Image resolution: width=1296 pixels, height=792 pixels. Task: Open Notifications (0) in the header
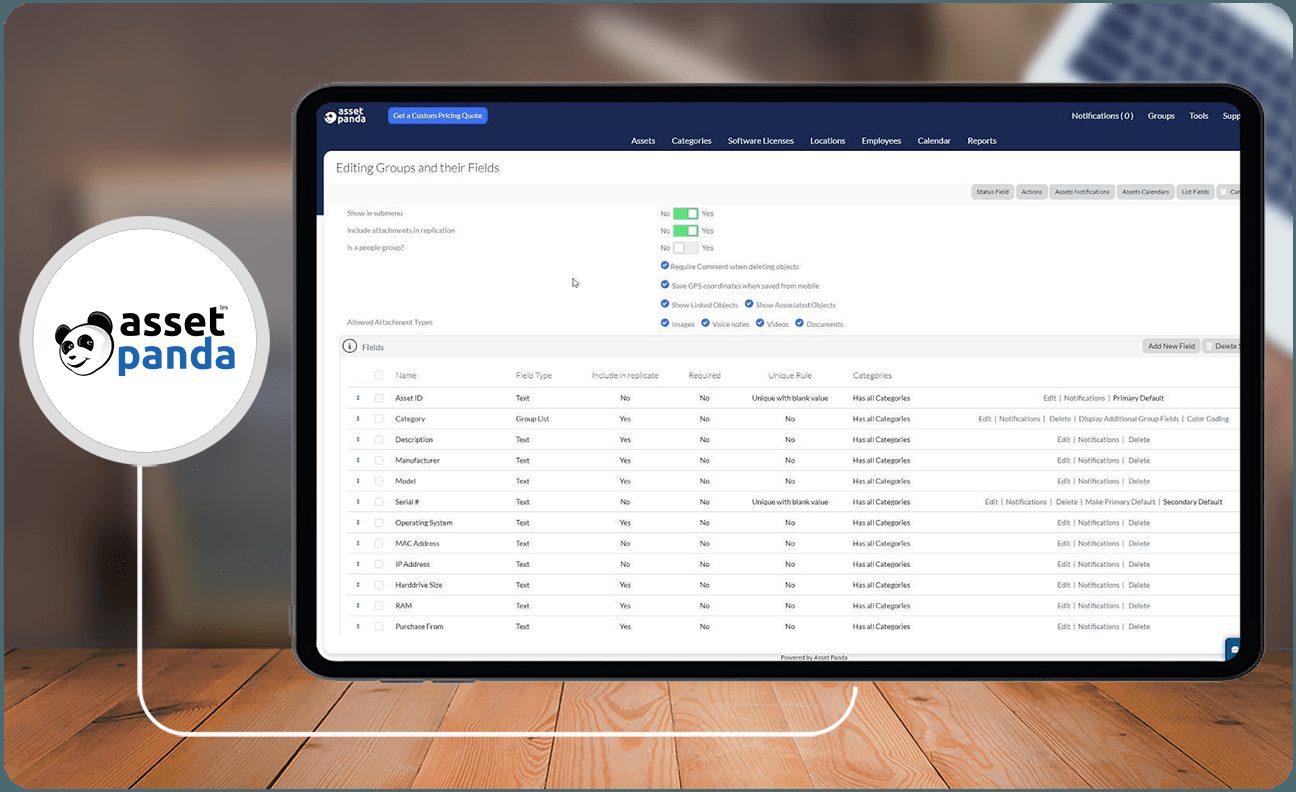click(x=1102, y=116)
